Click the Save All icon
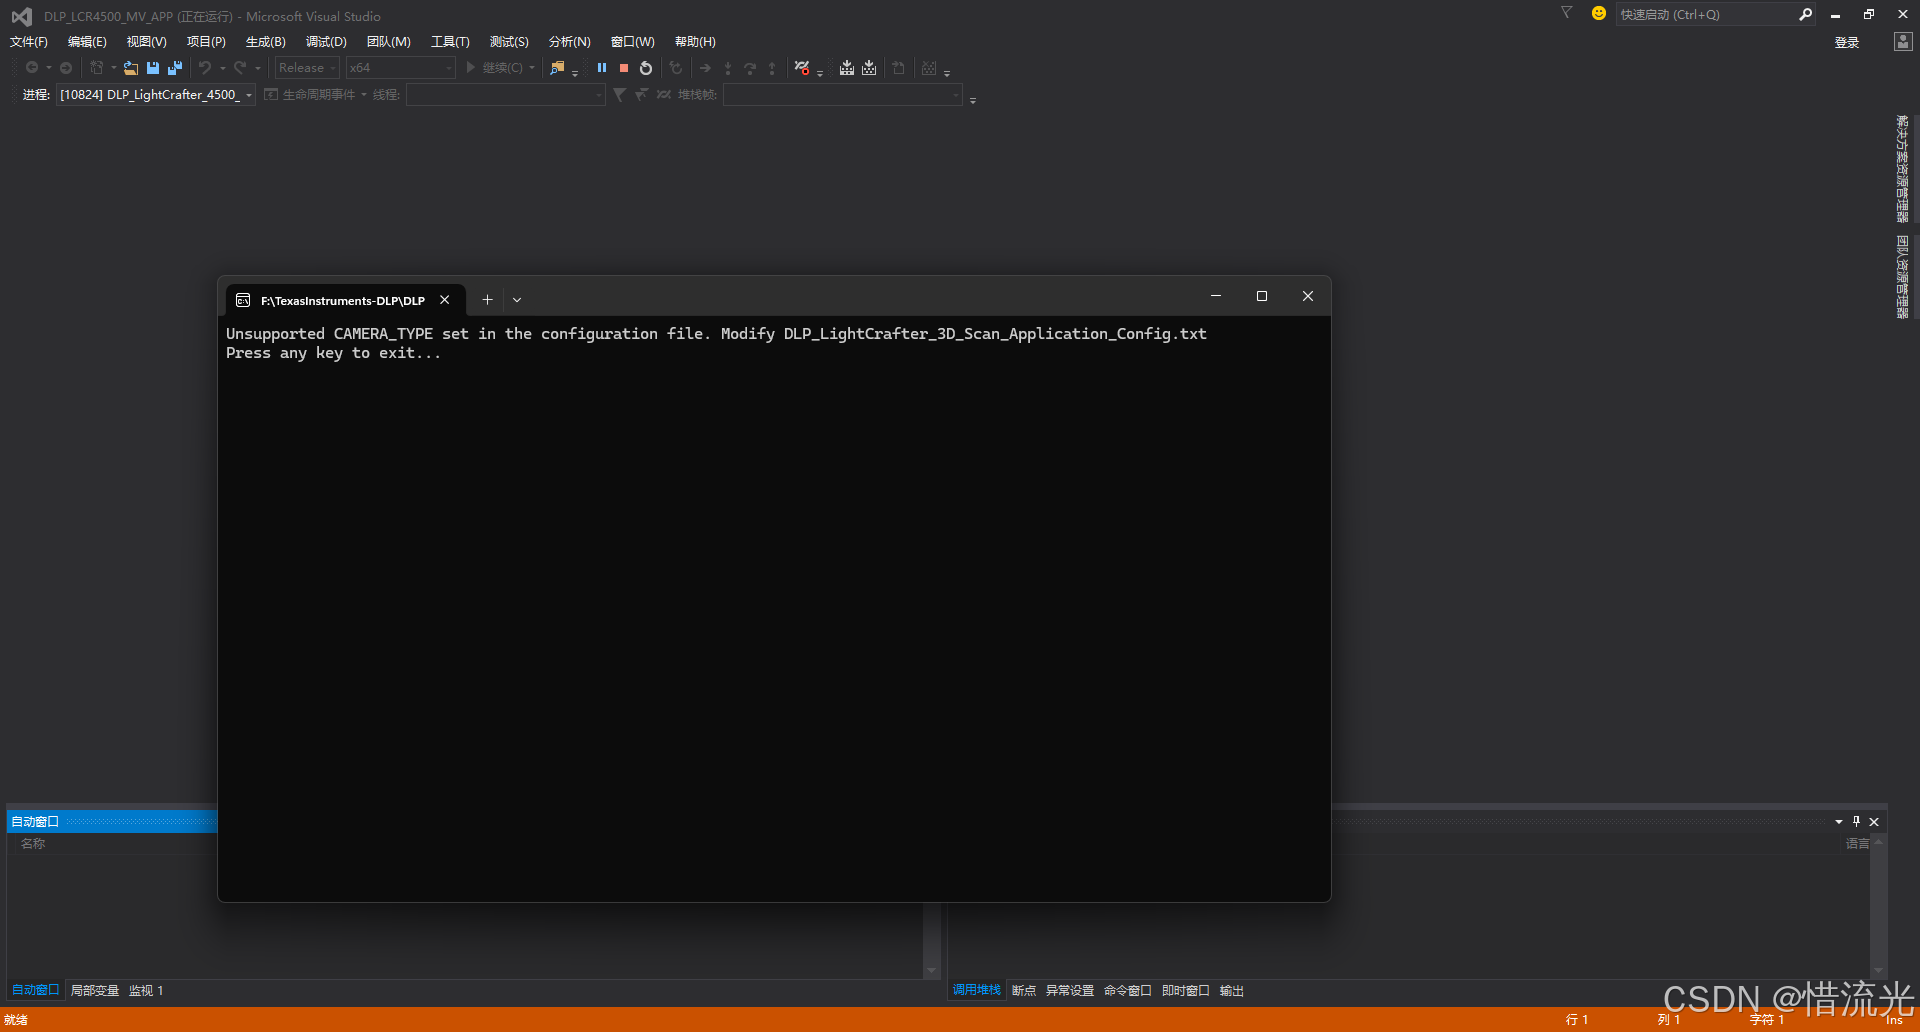Viewport: 1920px width, 1032px height. click(x=175, y=68)
